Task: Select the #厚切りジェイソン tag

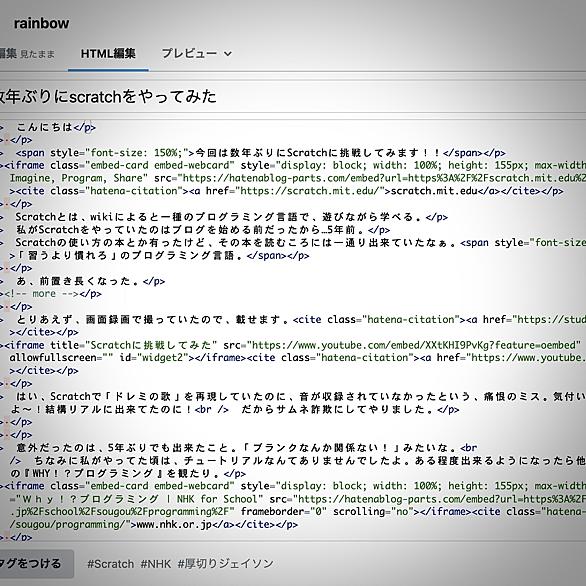Action: pyautogui.click(x=225, y=564)
